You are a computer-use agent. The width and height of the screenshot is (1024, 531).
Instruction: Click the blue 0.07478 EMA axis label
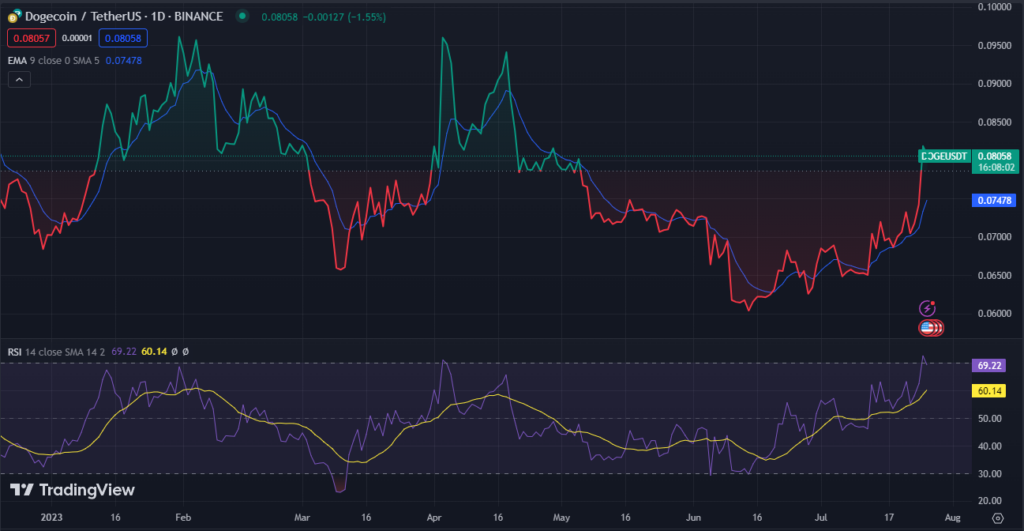point(993,201)
